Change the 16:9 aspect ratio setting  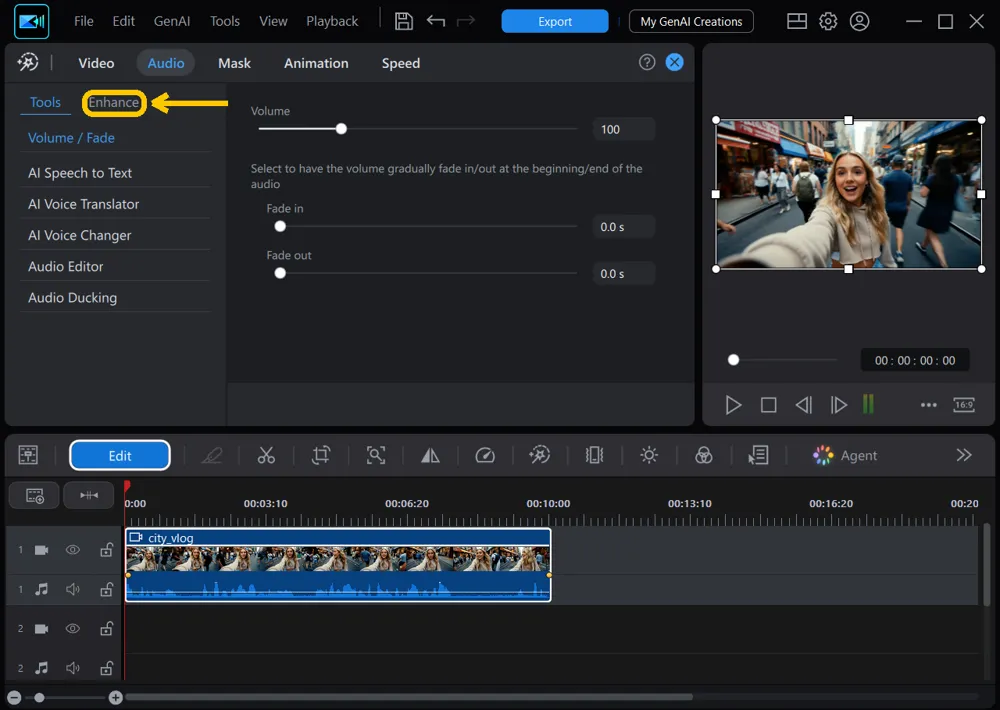tap(964, 404)
